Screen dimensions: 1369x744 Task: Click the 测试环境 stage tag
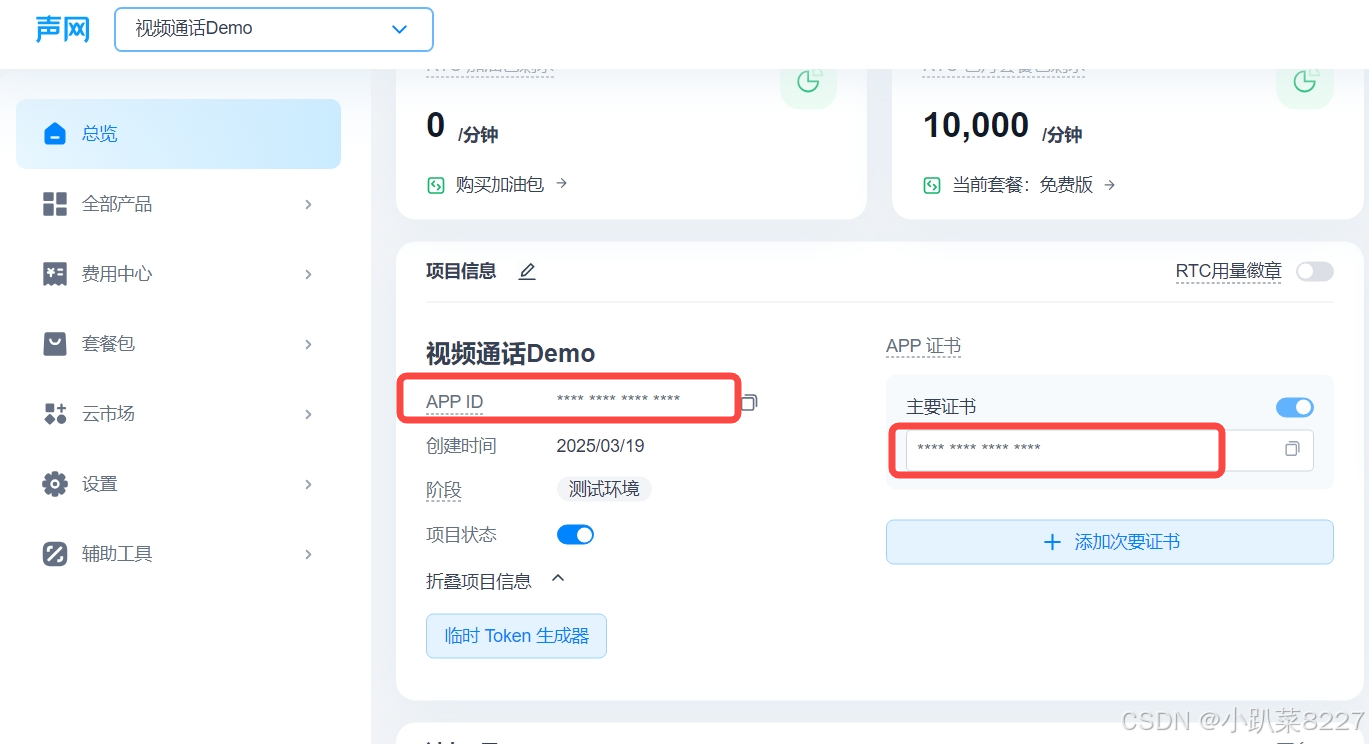tap(604, 489)
